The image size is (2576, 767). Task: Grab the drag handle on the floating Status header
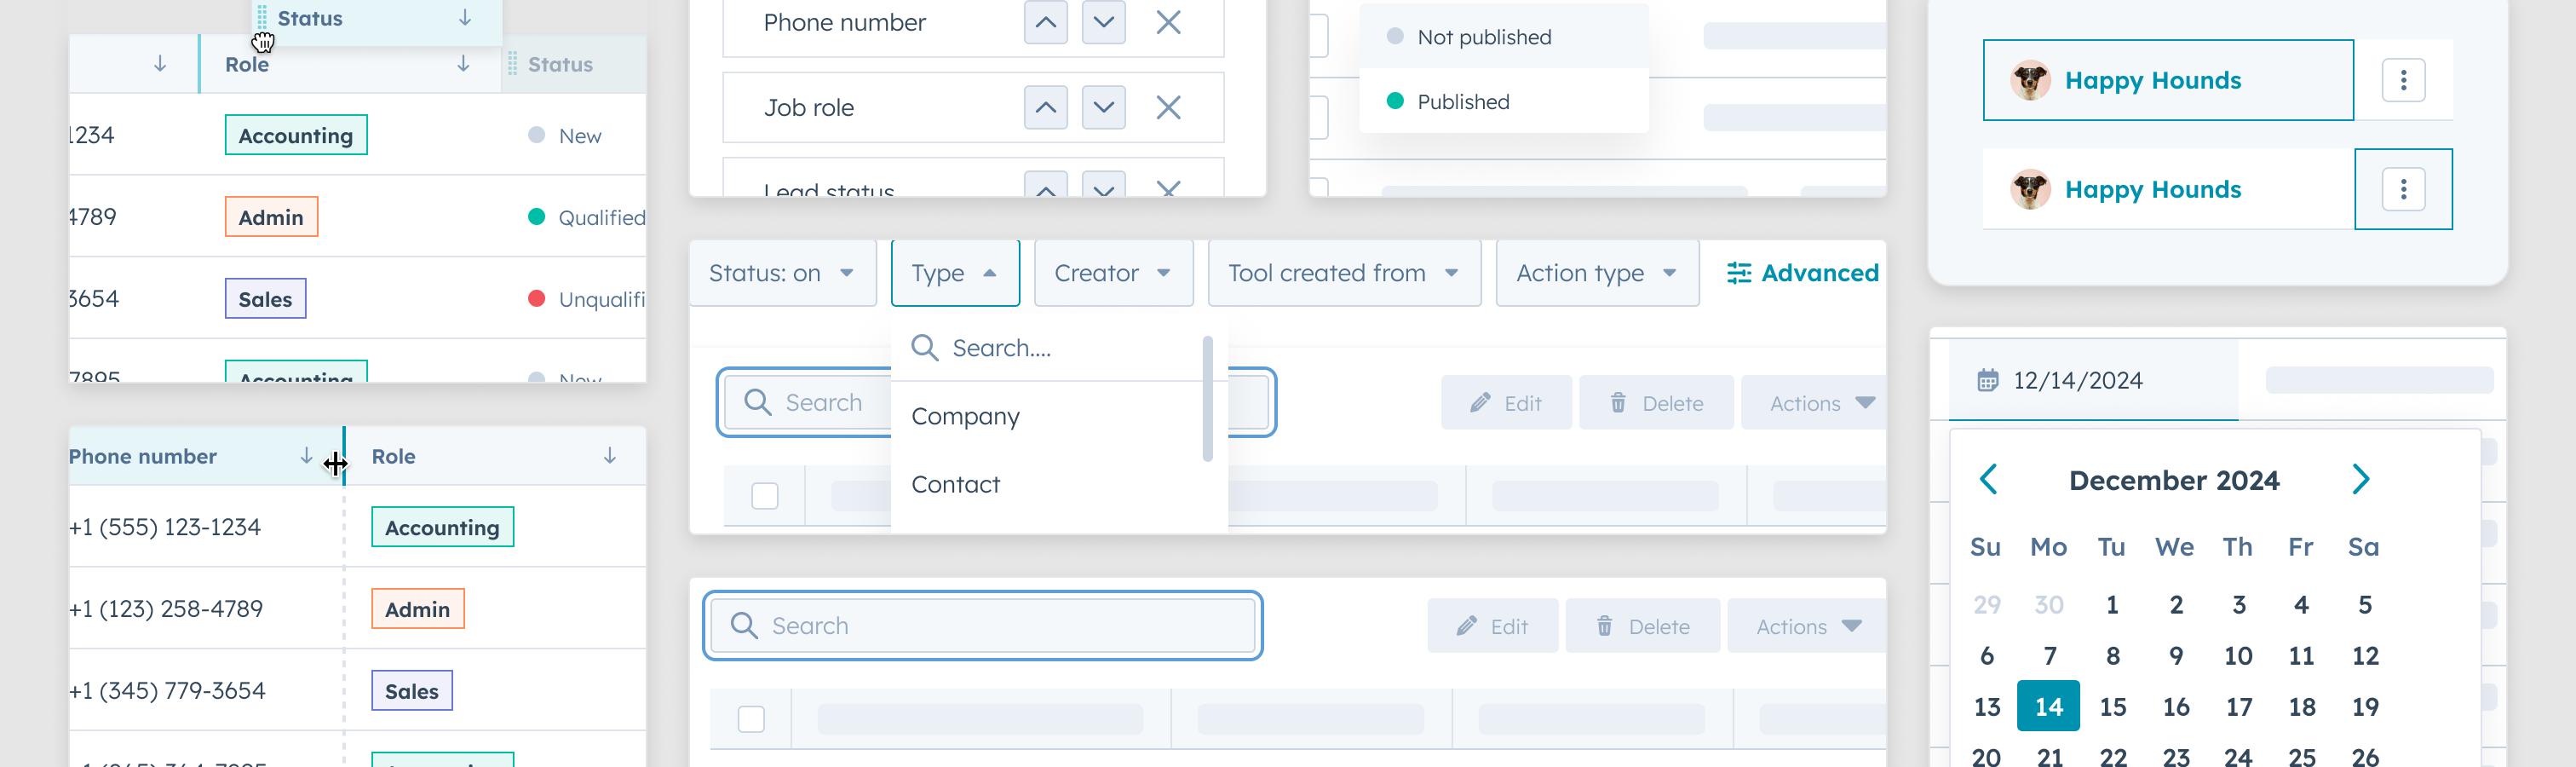(262, 18)
